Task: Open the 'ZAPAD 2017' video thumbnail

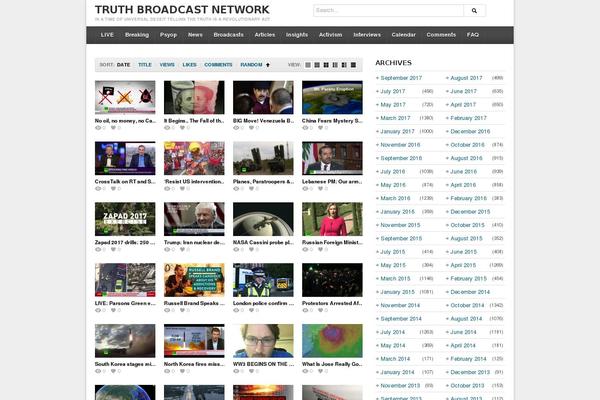Action: pyautogui.click(x=125, y=219)
